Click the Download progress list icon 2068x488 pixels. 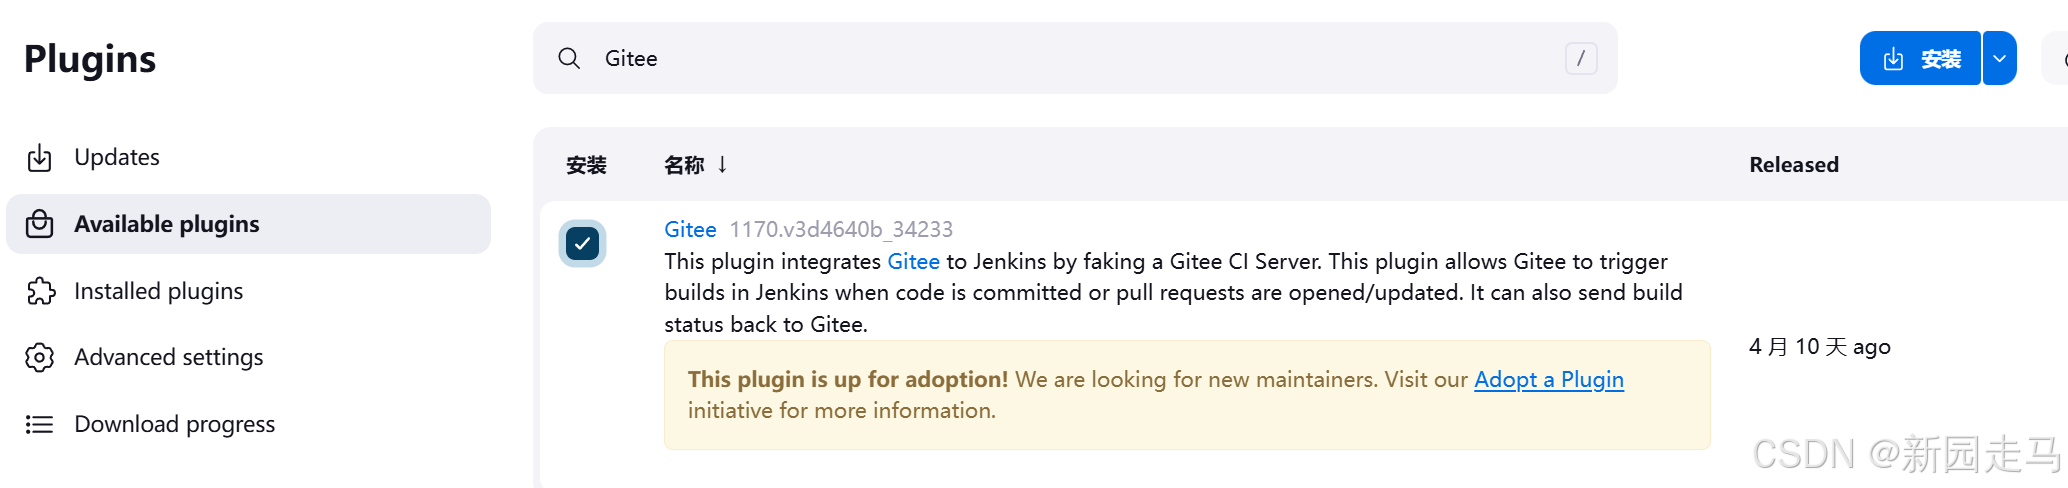pyautogui.click(x=39, y=425)
